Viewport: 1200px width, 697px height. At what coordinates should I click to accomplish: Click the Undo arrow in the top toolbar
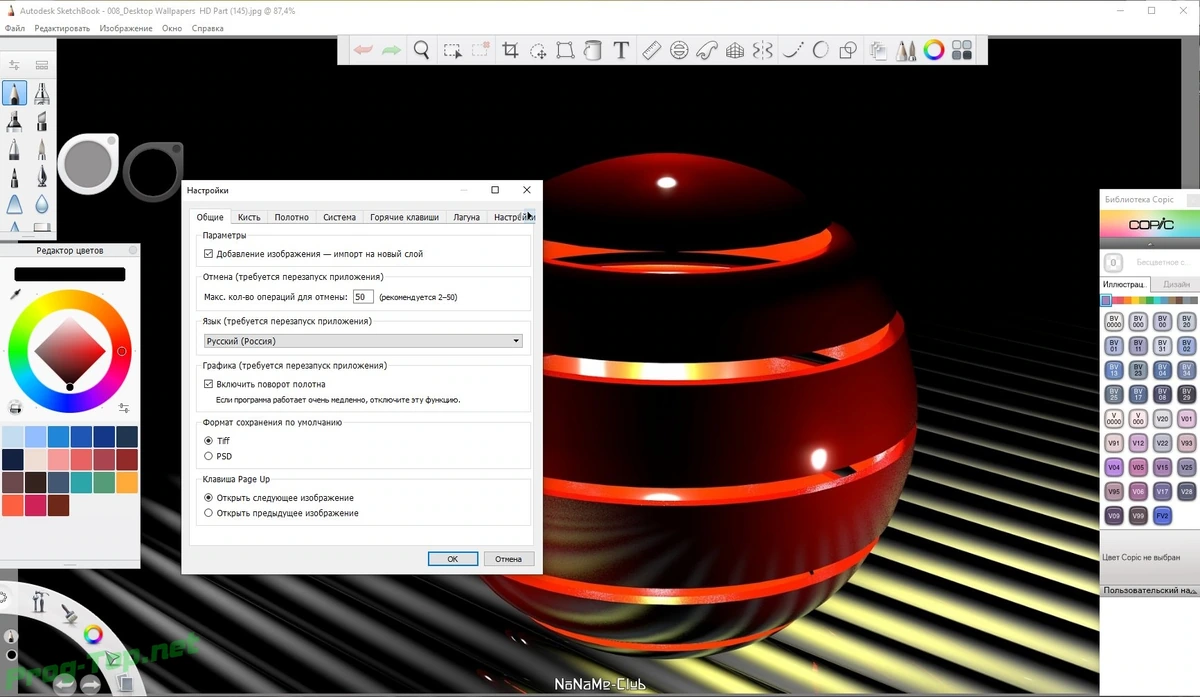point(364,50)
